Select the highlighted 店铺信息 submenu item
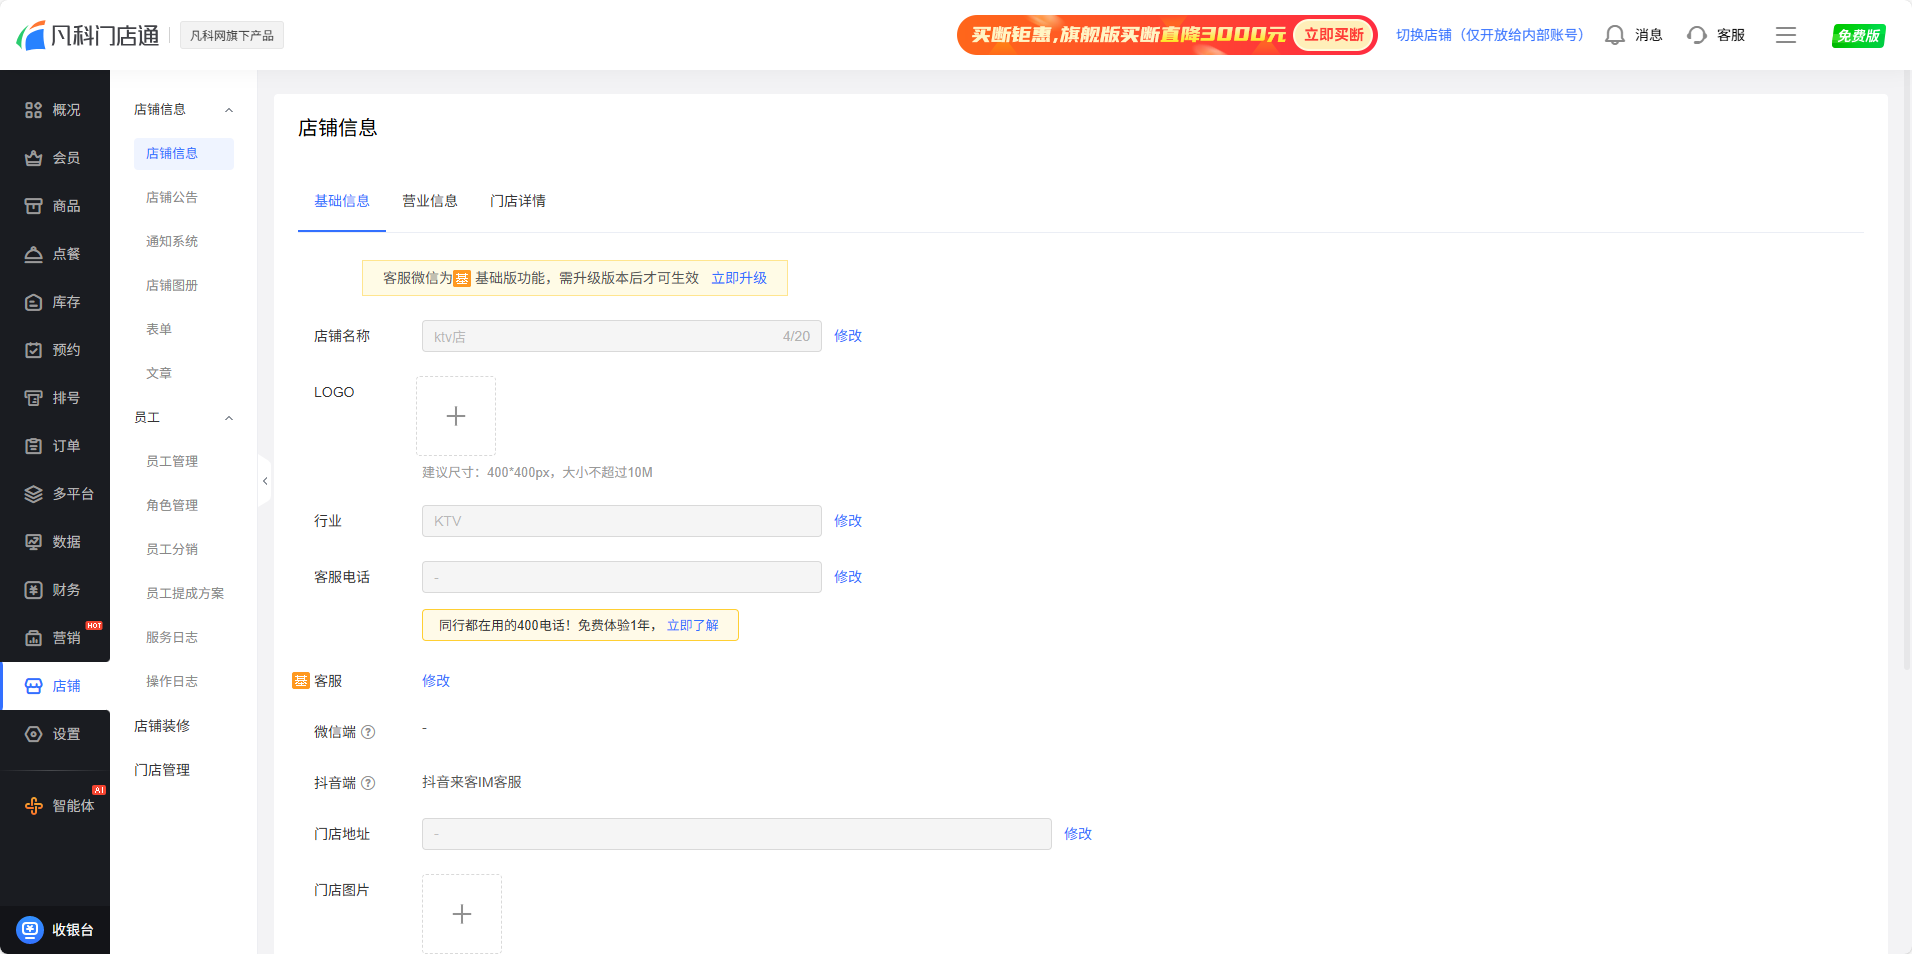The height and width of the screenshot is (954, 1912). 184,154
